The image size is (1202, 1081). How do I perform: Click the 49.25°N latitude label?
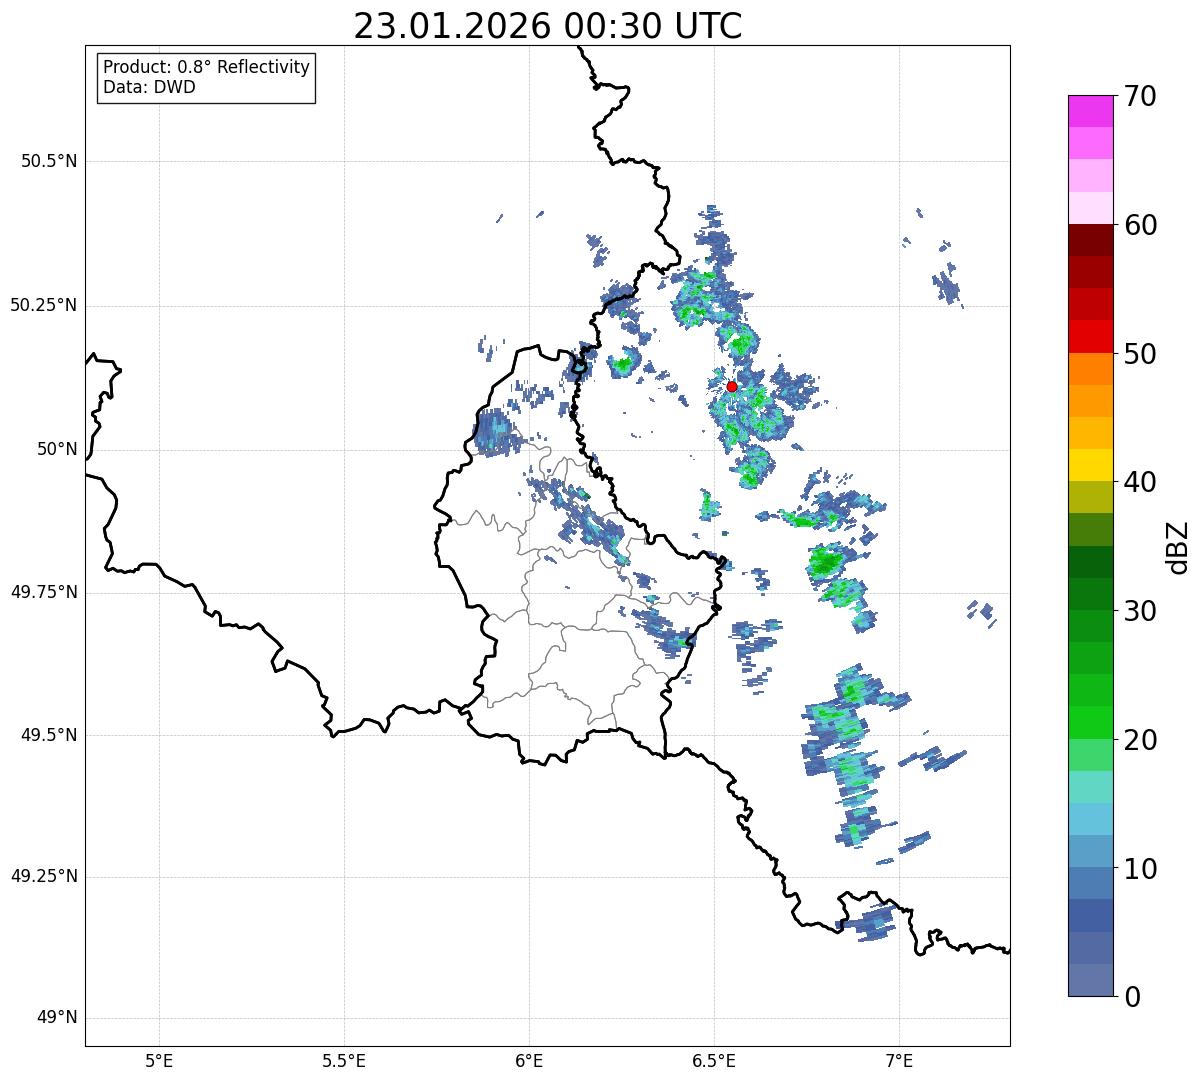44,876
